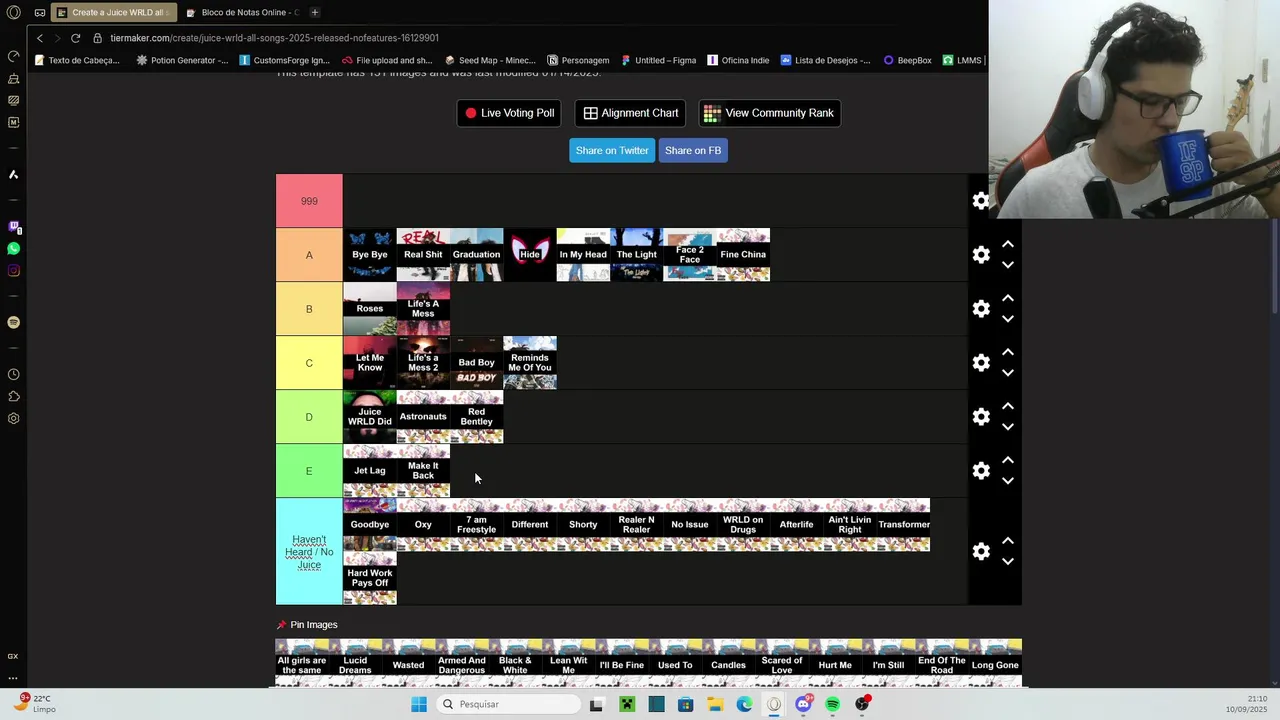1280x720 pixels.
Task: Select the Bad Boy song tile
Action: tap(476, 363)
